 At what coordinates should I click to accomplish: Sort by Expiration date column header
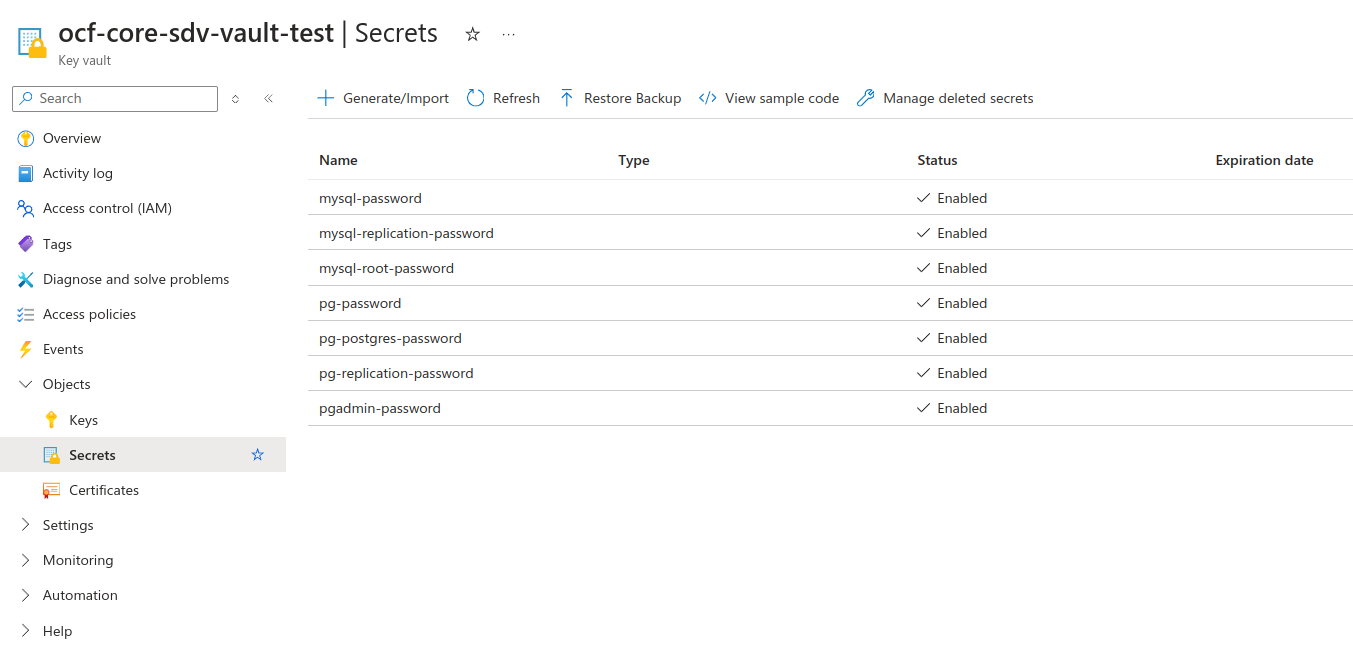(1264, 160)
